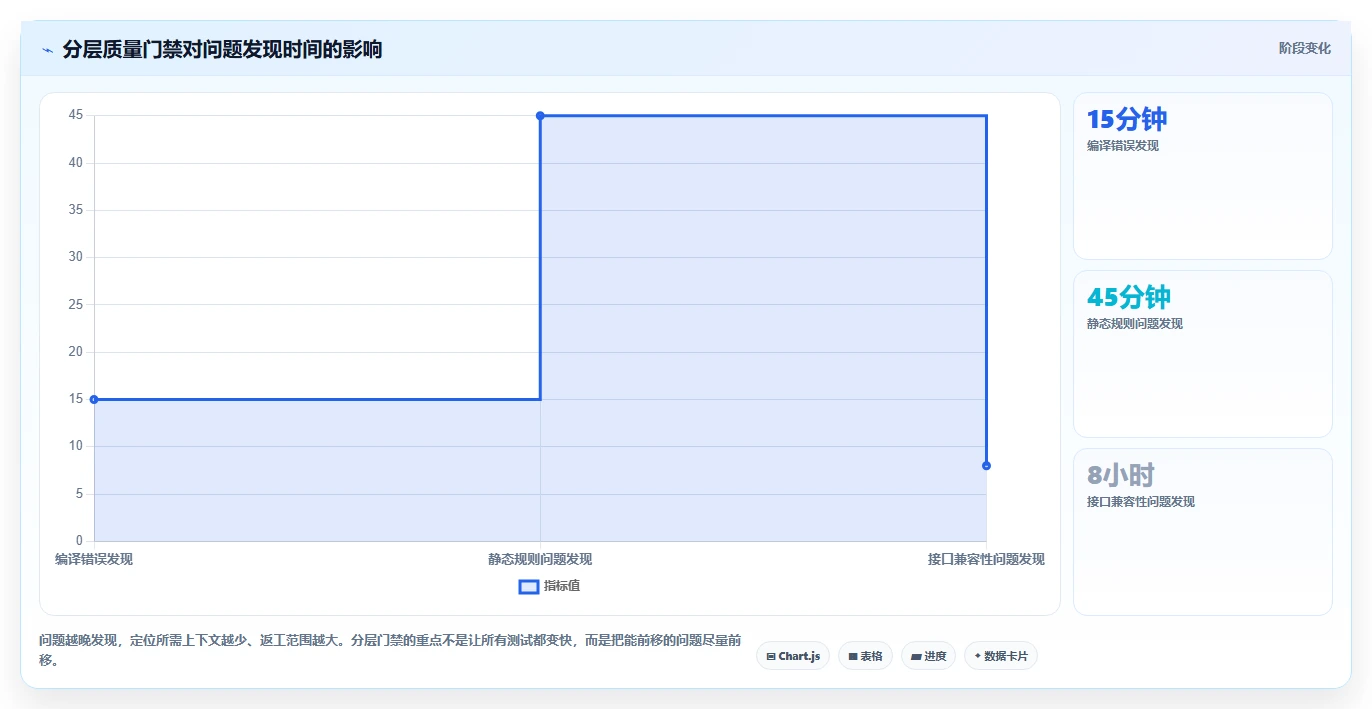
Task: Click the x-axis label 静态规则问题发现
Action: pos(540,559)
